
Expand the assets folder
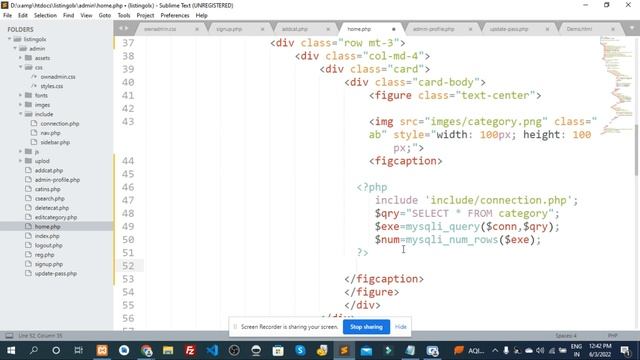click(20, 58)
